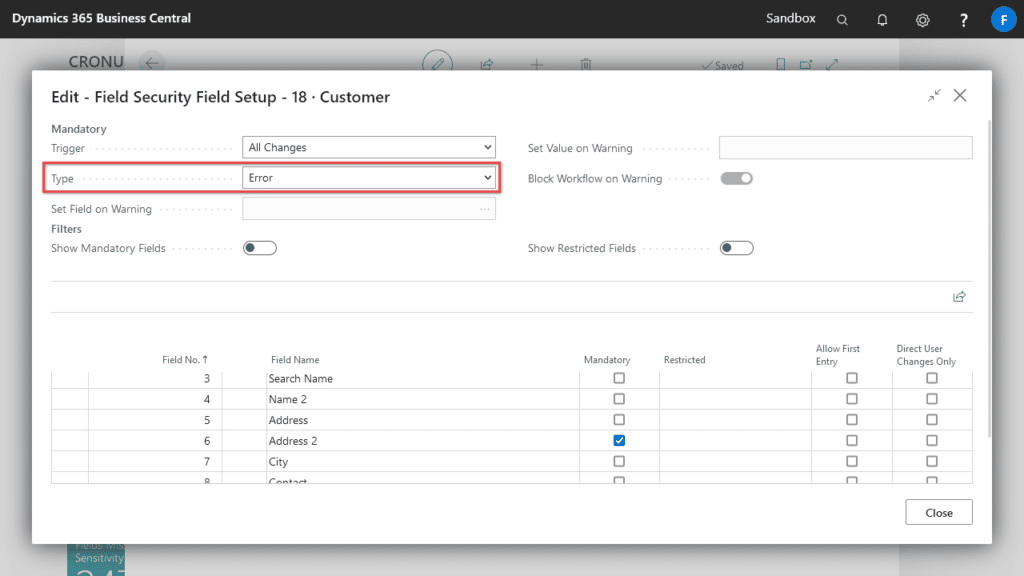This screenshot has height=576, width=1024.
Task: Open the notifications bell icon
Action: tap(882, 19)
